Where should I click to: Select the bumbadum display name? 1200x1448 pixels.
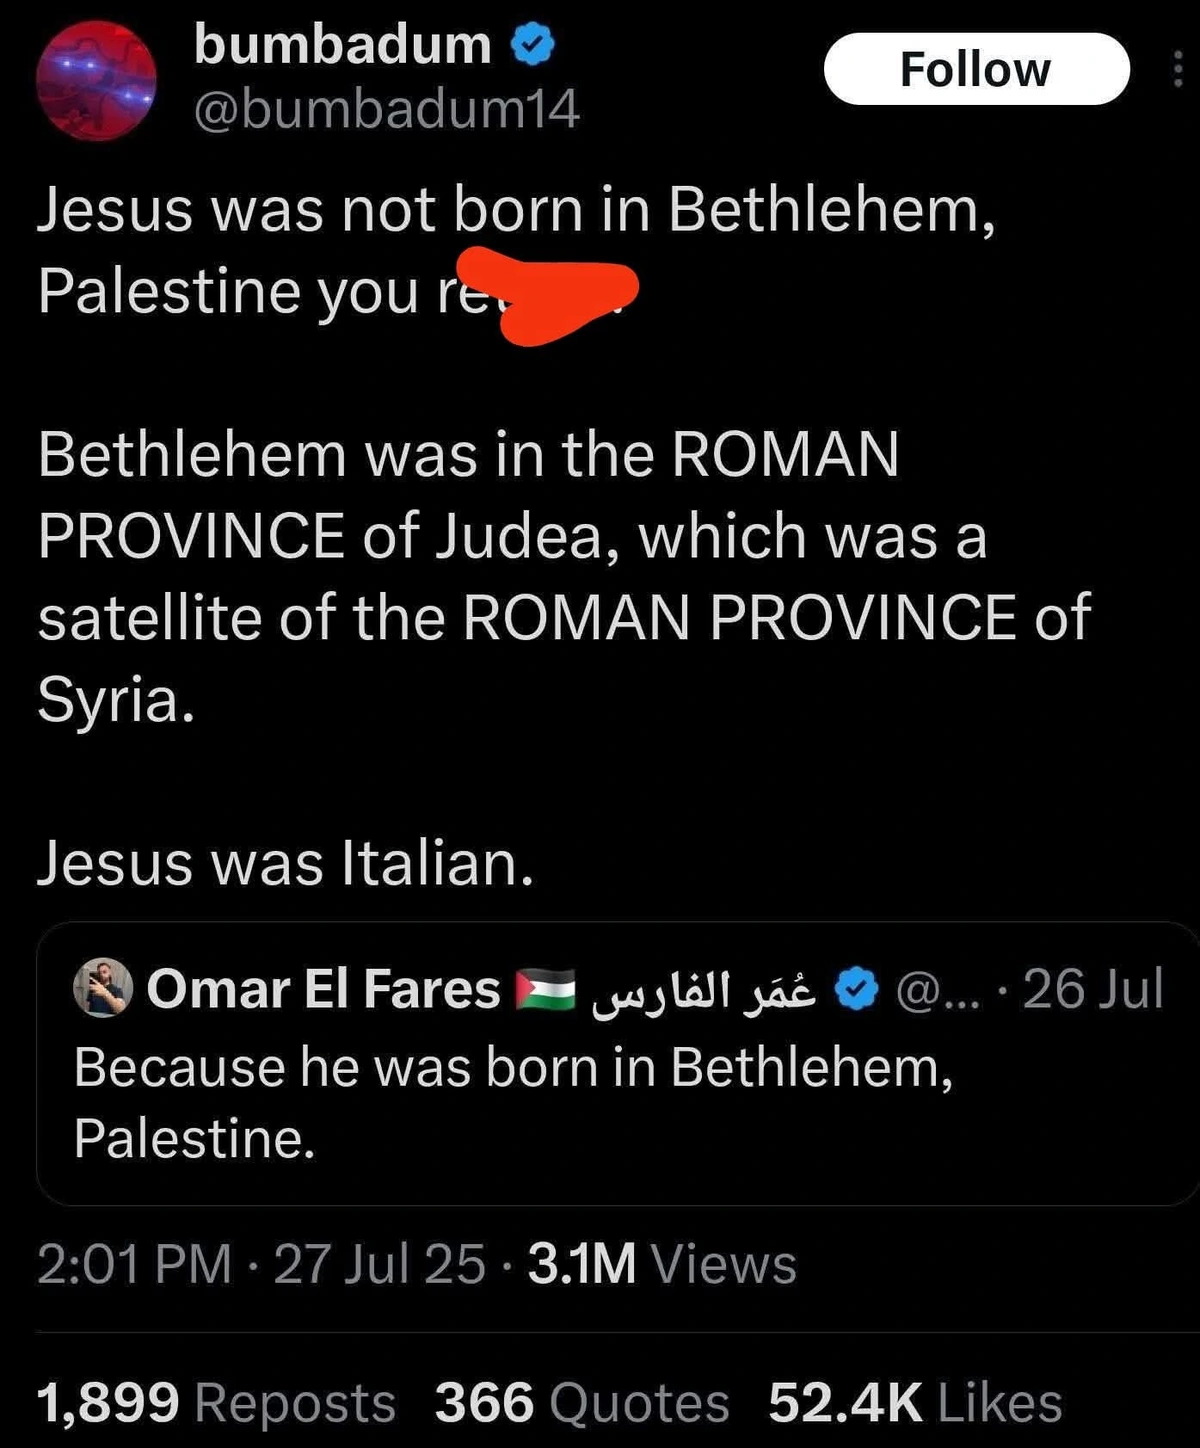(342, 44)
